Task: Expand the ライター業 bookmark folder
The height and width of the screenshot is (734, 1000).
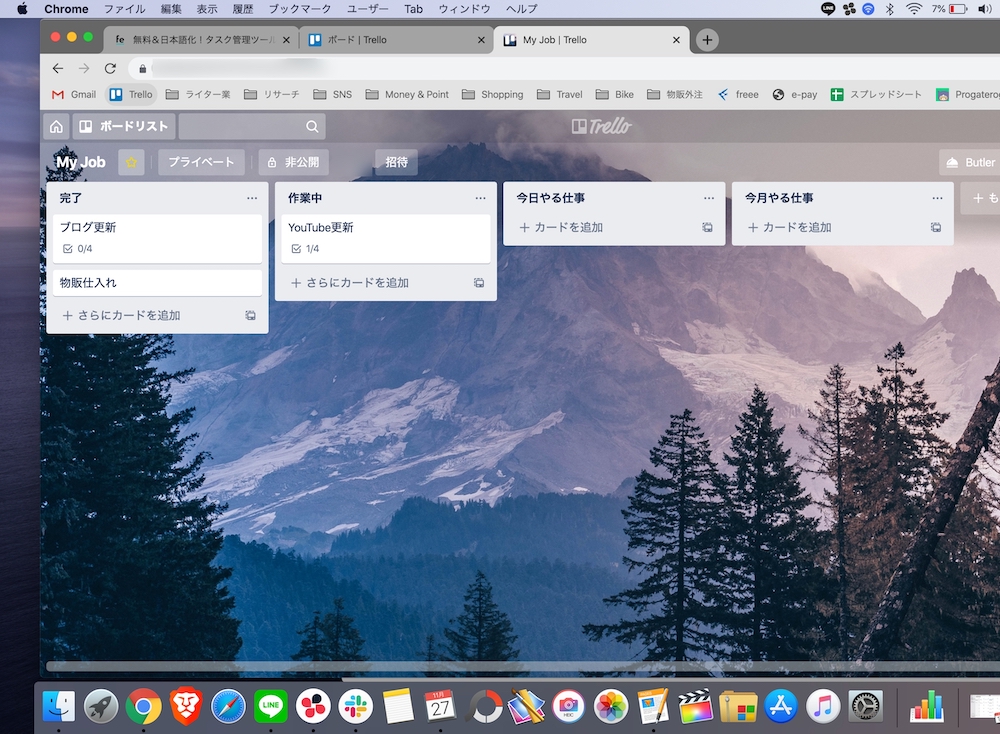Action: [x=198, y=94]
